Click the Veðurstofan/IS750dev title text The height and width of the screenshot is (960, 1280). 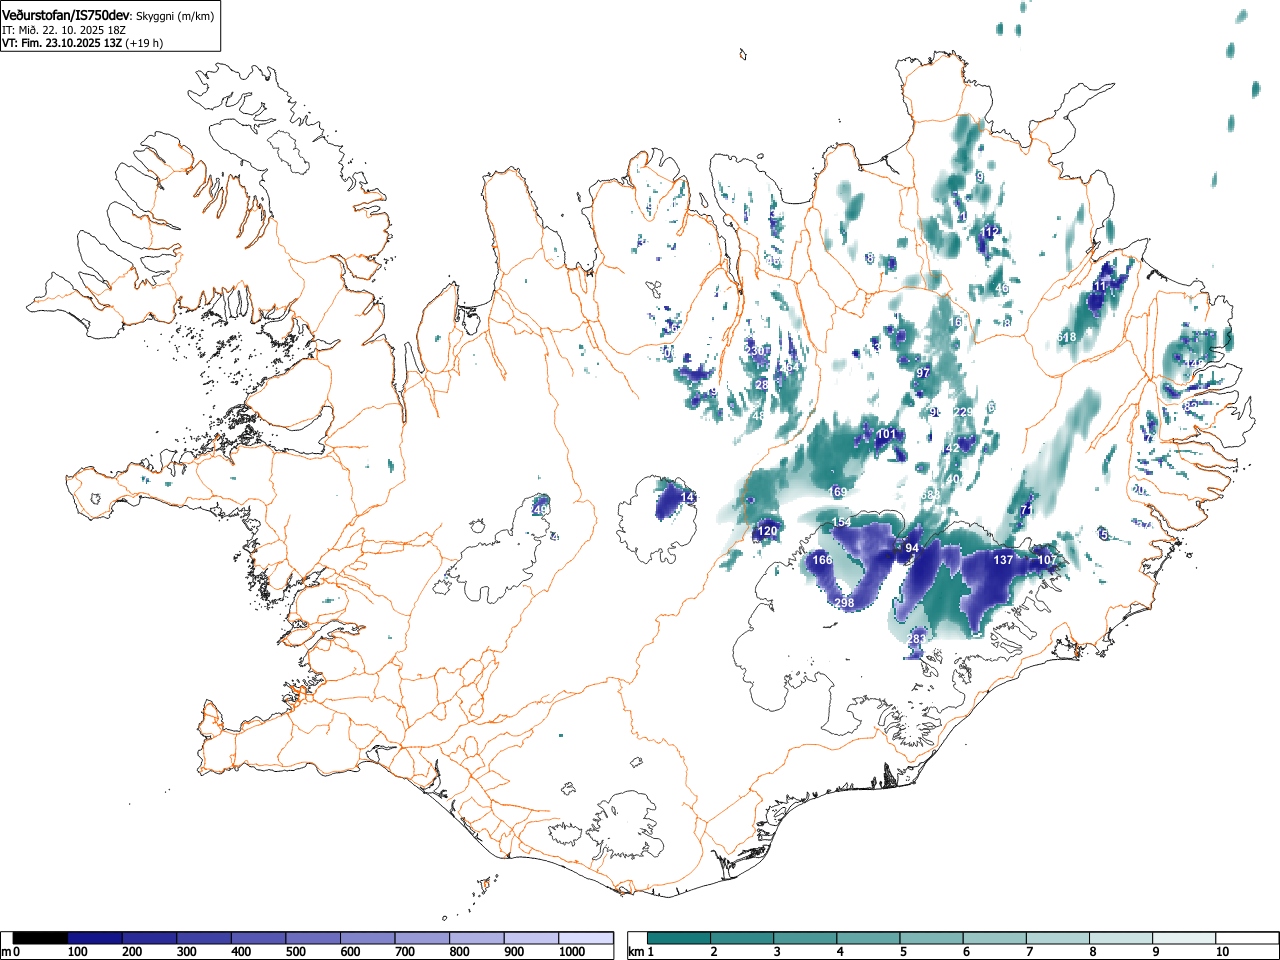click(x=65, y=16)
